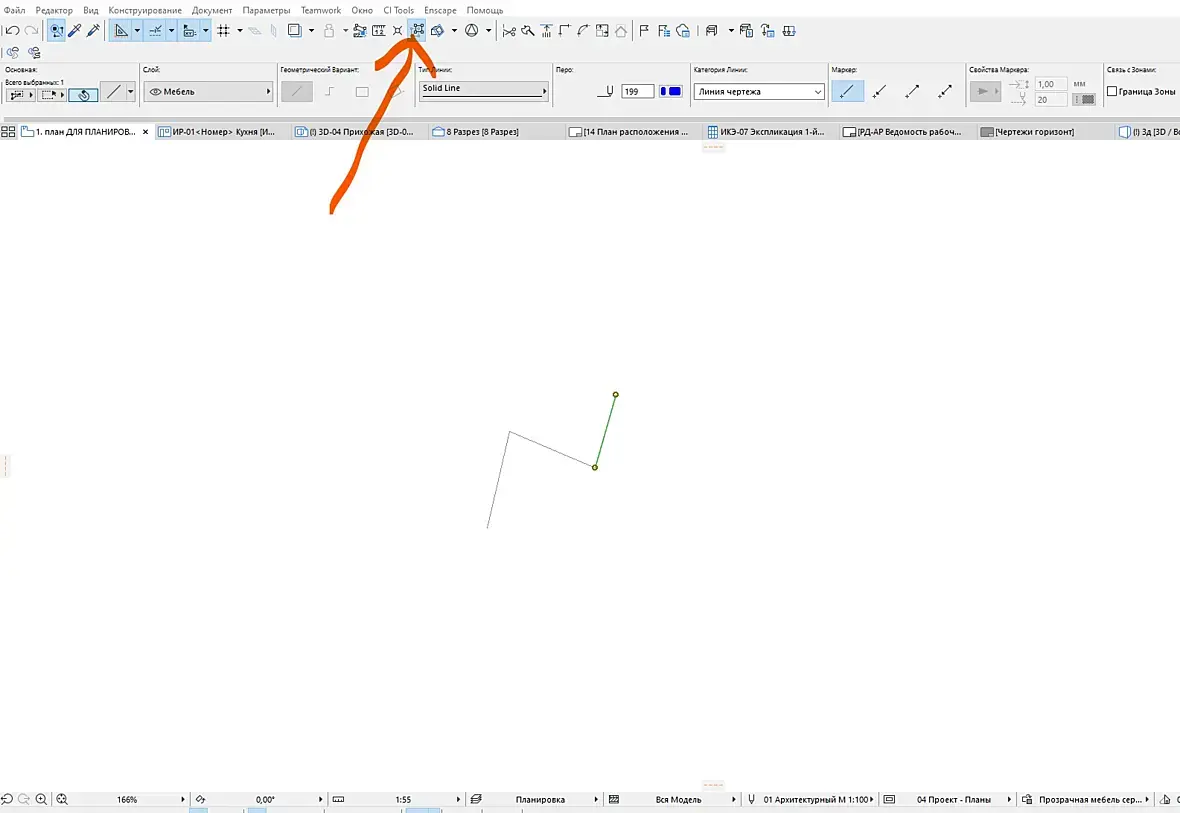Click the 3D box rotate icon
The width and height of the screenshot is (1180, 813).
click(437, 31)
